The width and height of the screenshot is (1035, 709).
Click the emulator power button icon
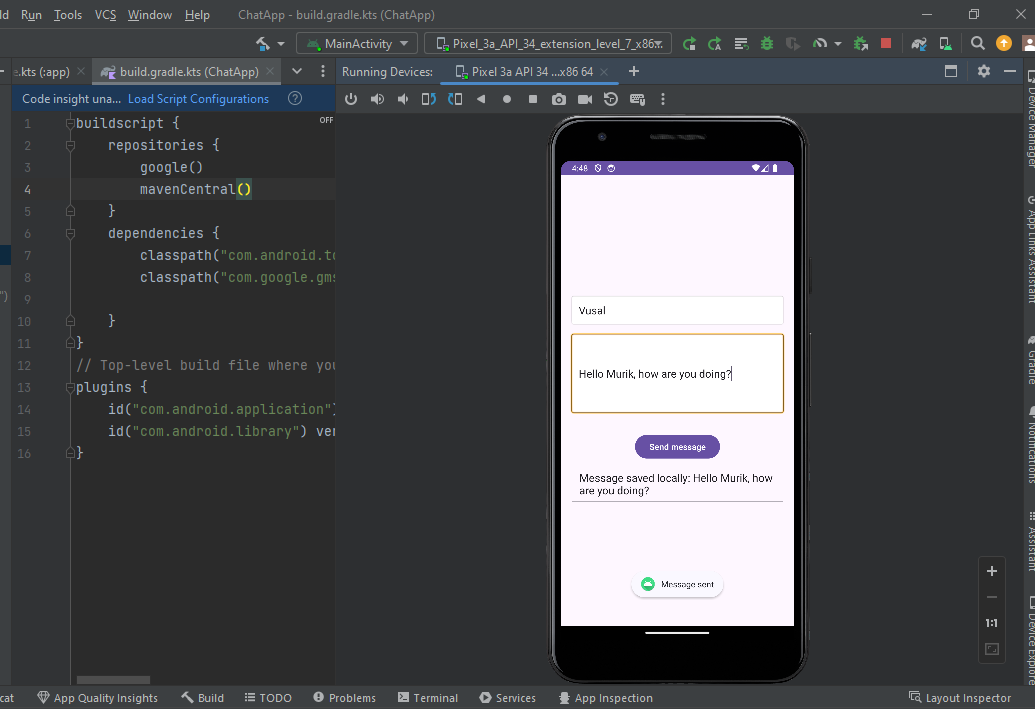pyautogui.click(x=351, y=99)
